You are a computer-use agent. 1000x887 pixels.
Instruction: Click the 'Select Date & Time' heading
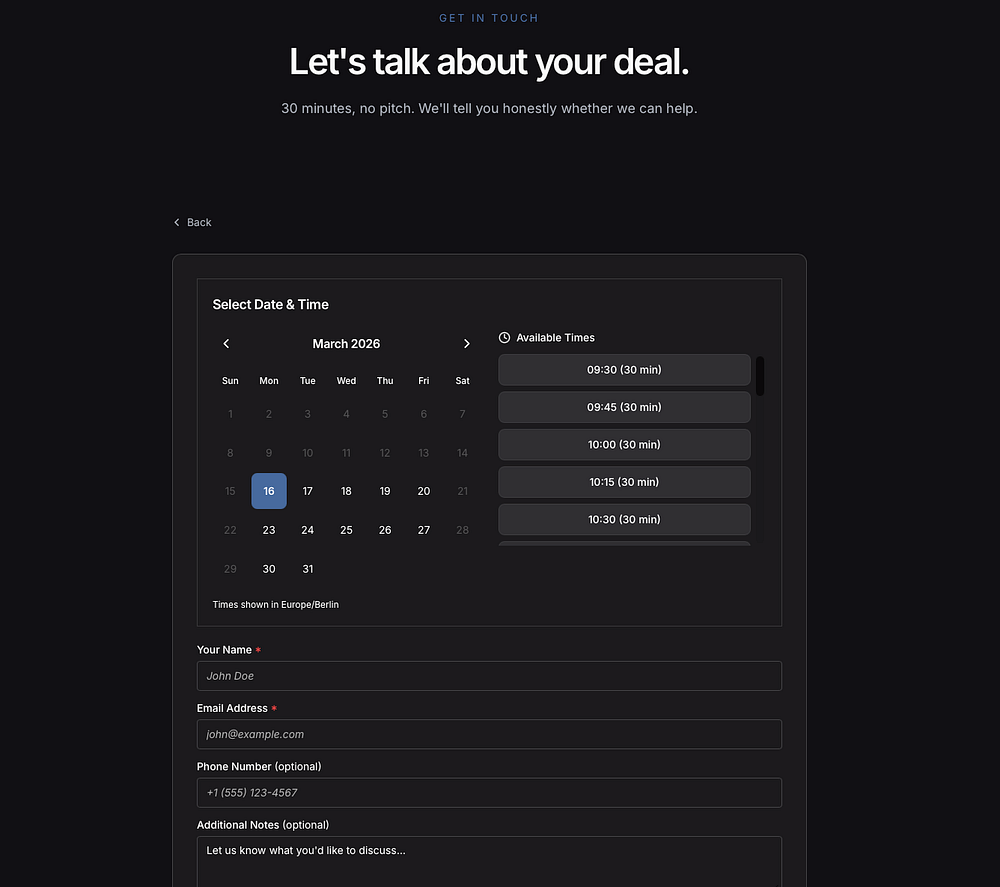coord(270,305)
